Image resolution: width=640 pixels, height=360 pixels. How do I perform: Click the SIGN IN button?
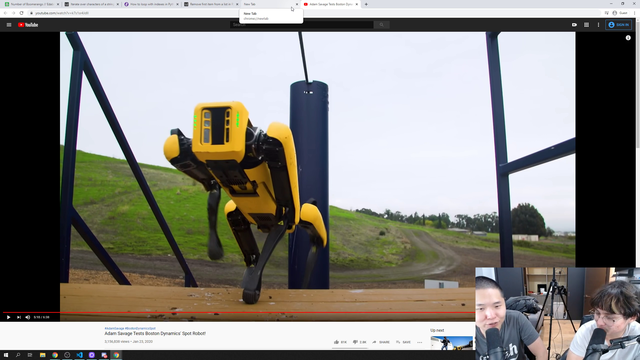click(619, 25)
